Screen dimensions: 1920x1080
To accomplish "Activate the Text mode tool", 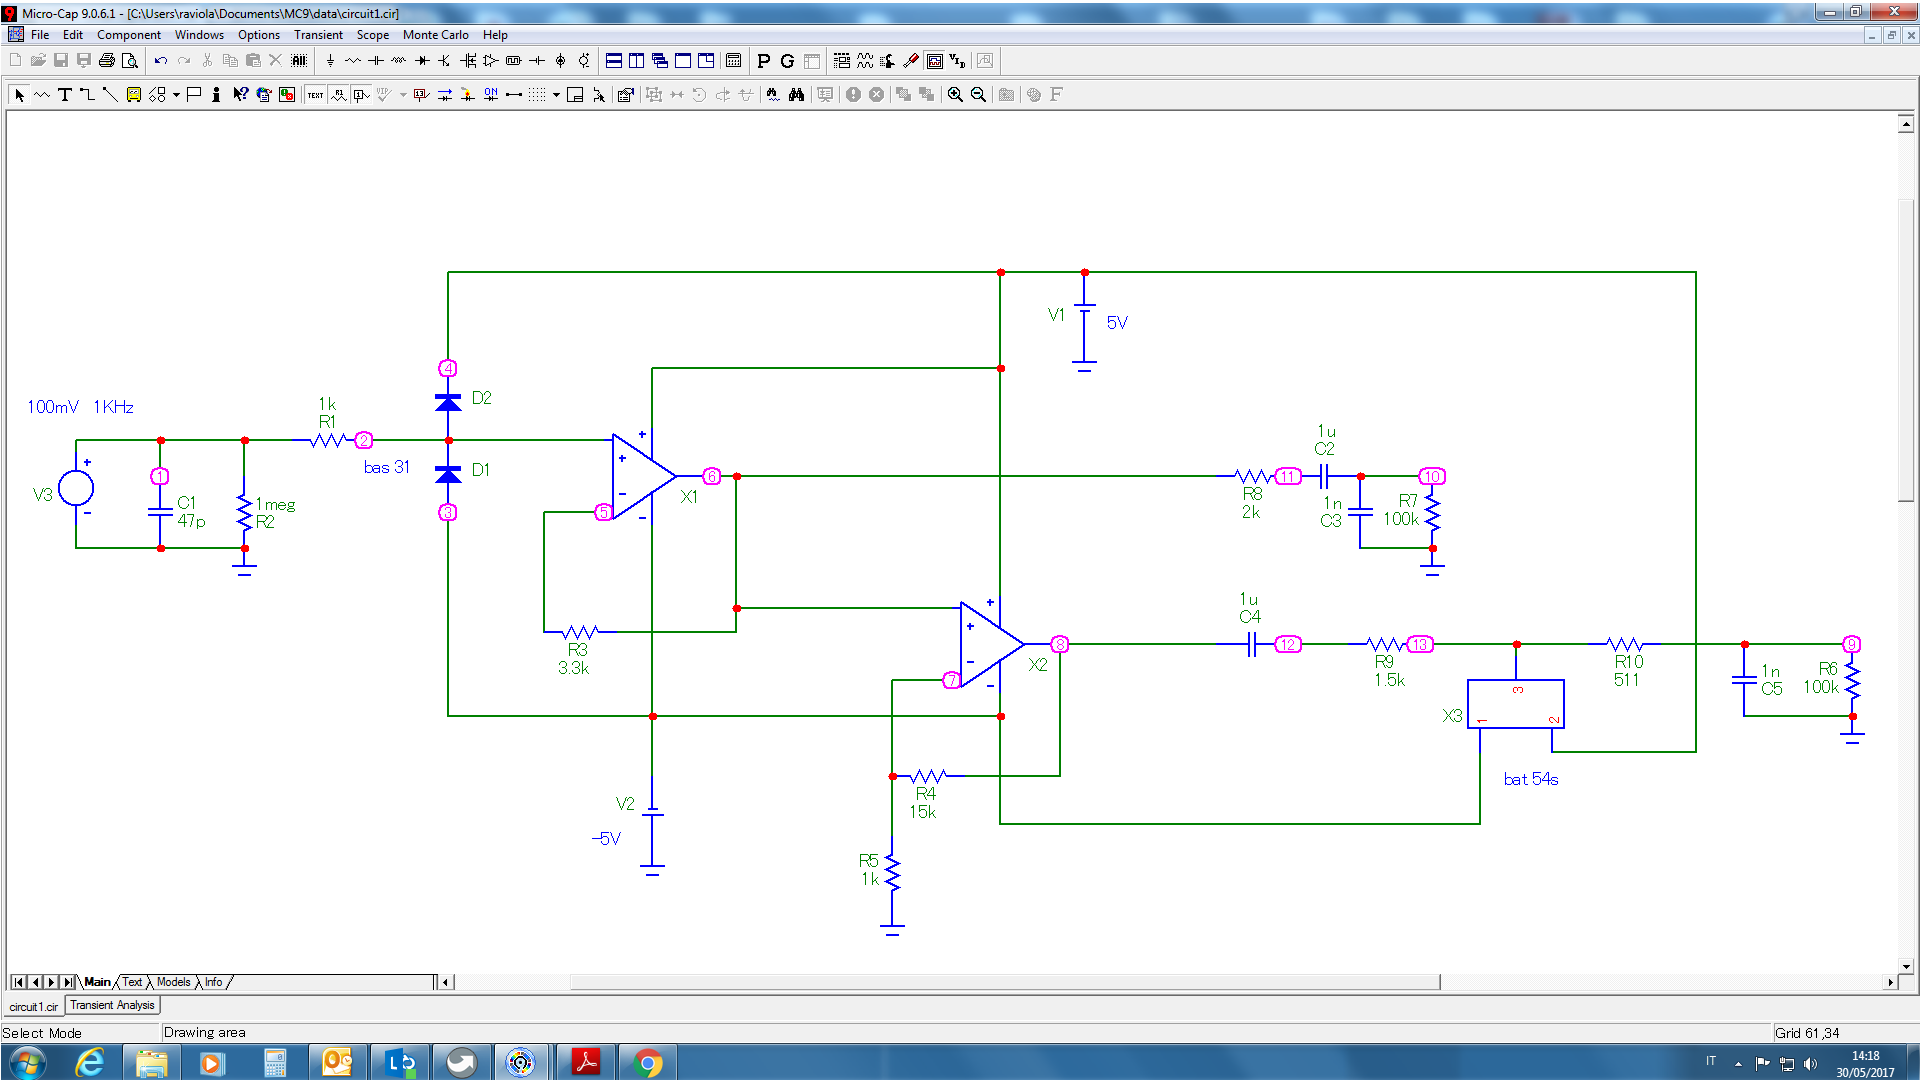I will coord(65,95).
